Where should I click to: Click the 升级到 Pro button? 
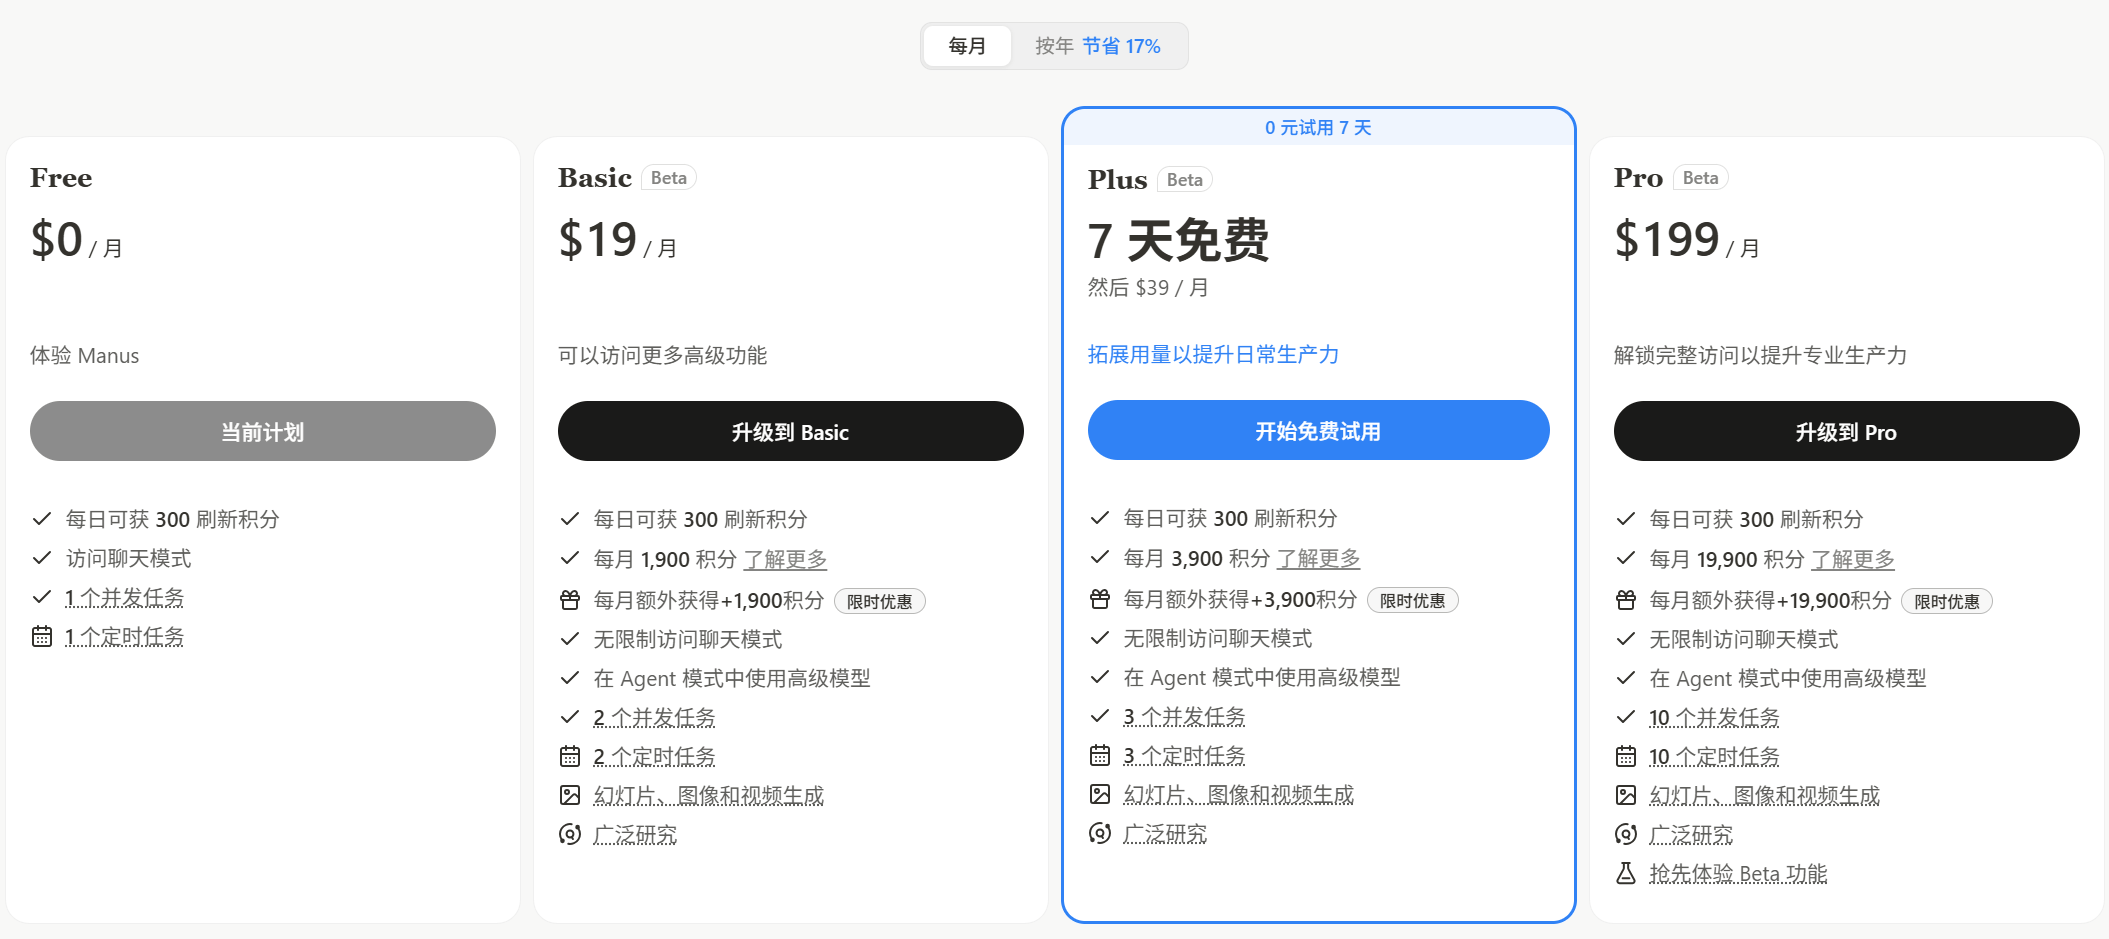[1846, 431]
